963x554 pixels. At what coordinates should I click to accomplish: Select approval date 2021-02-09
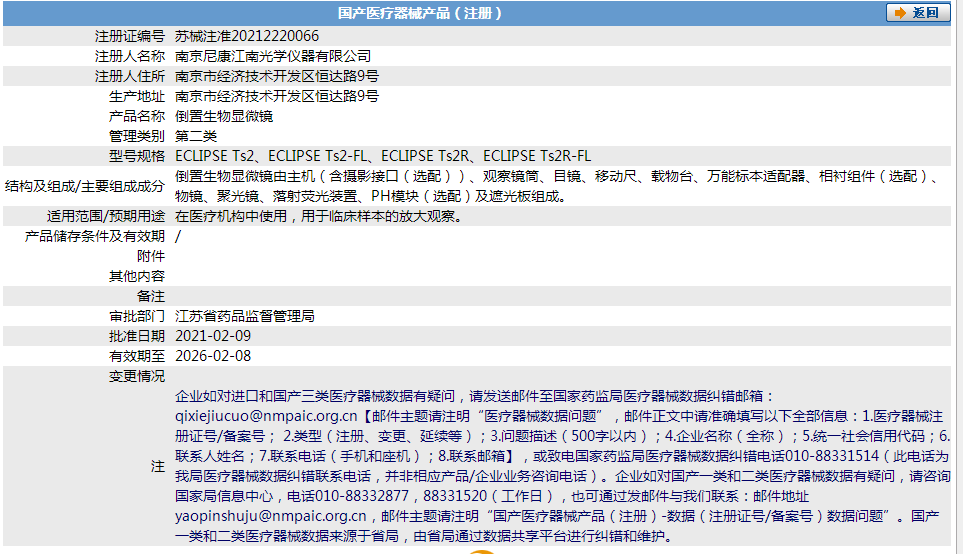click(212, 336)
